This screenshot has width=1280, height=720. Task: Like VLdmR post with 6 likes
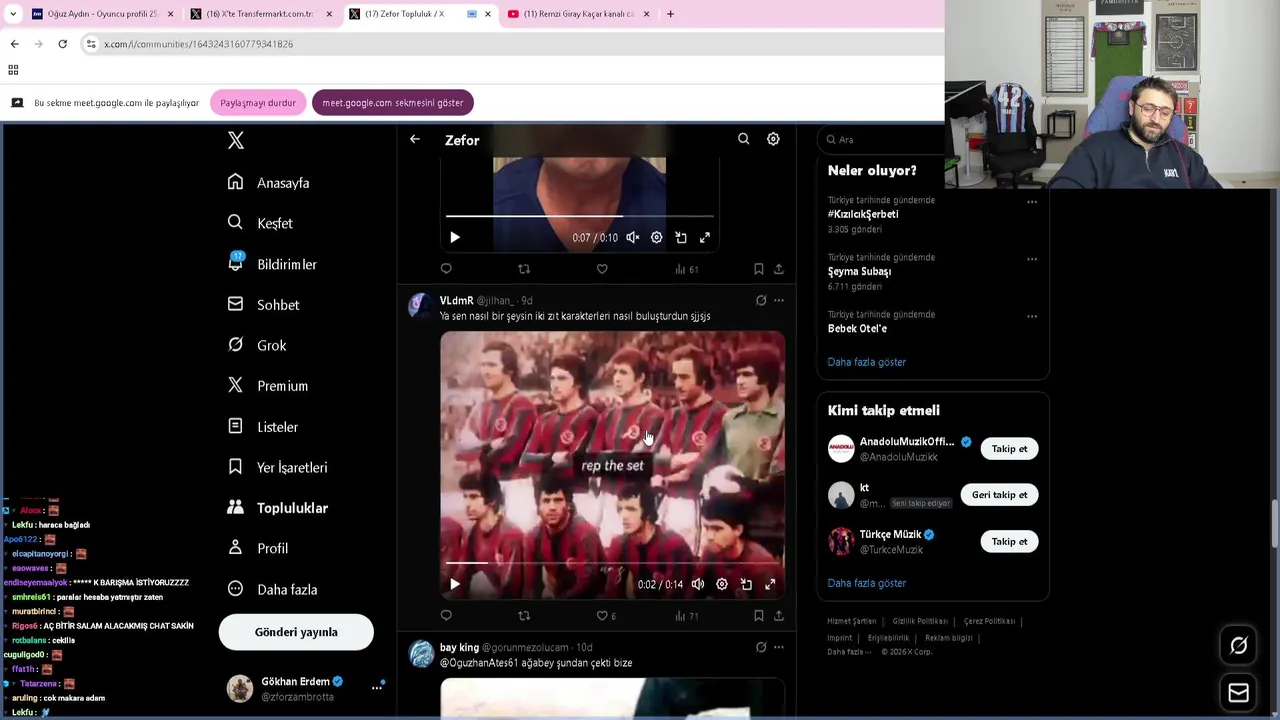pyautogui.click(x=606, y=616)
